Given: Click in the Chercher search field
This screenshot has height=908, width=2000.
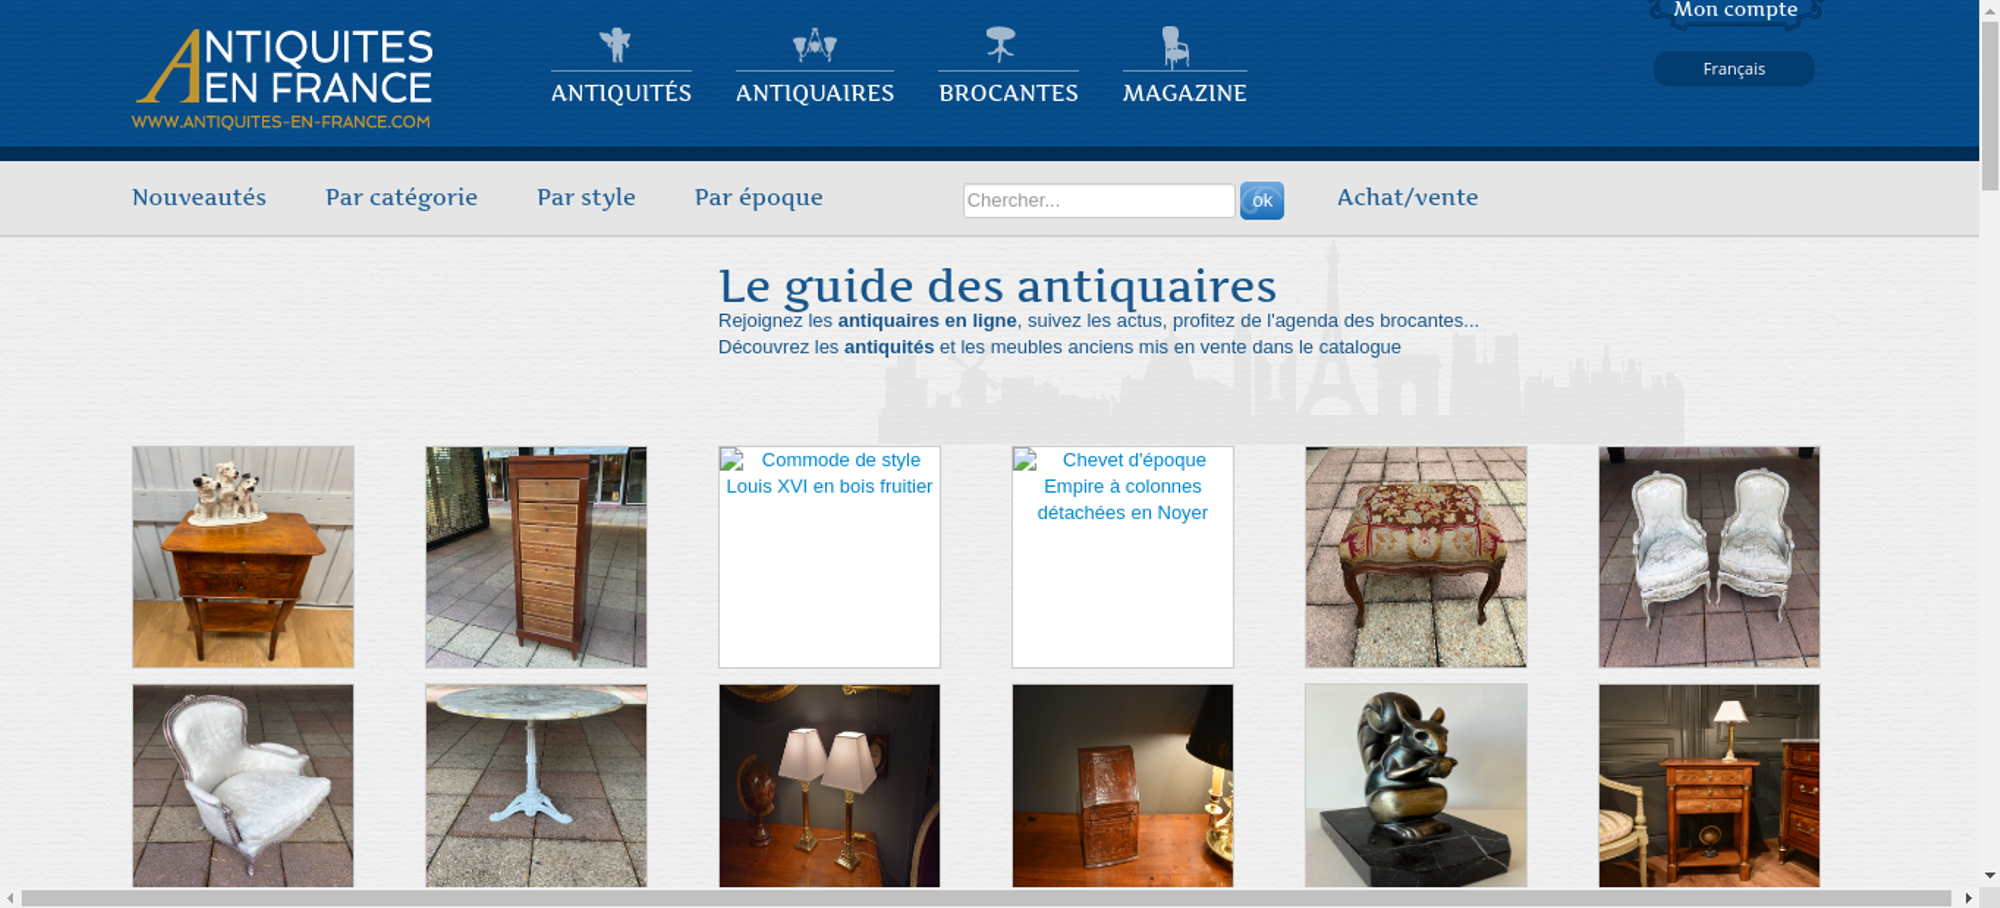Looking at the screenshot, I should coord(1098,200).
